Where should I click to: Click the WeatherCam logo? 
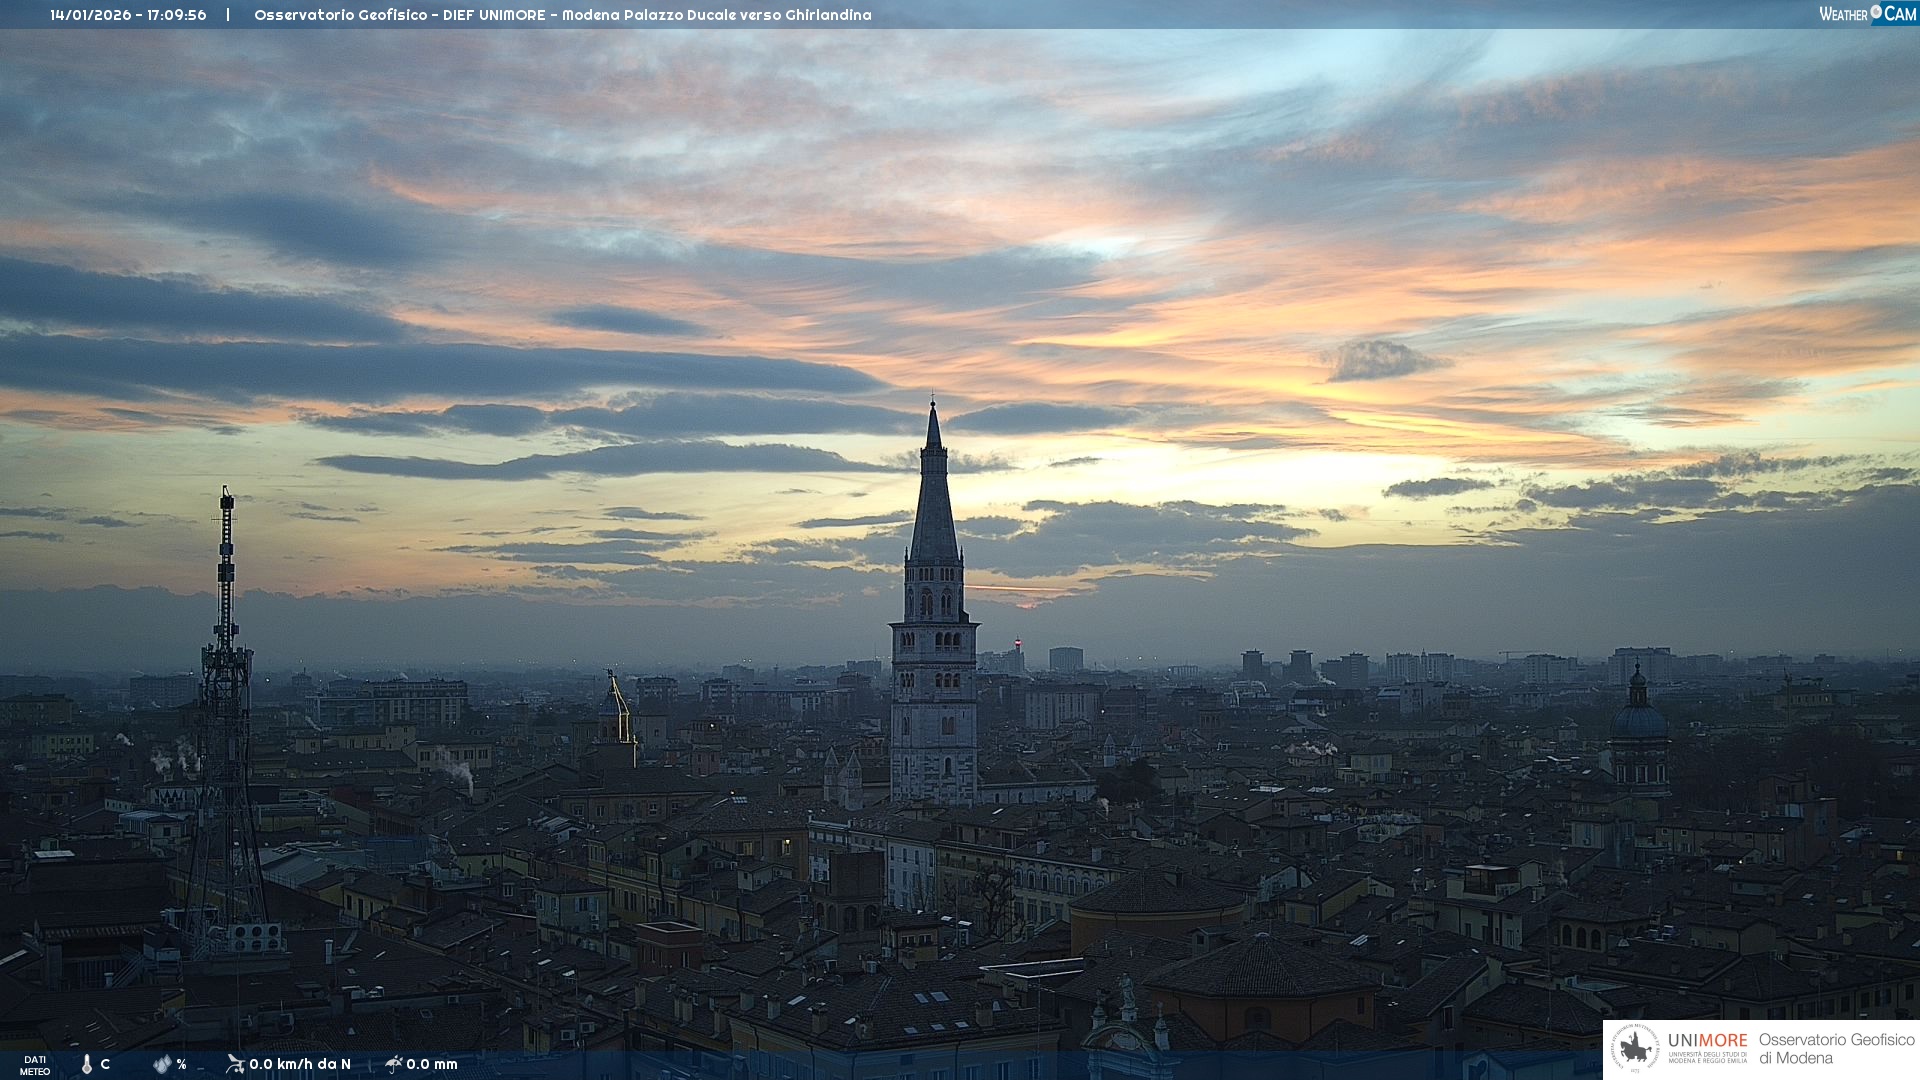click(x=1867, y=13)
